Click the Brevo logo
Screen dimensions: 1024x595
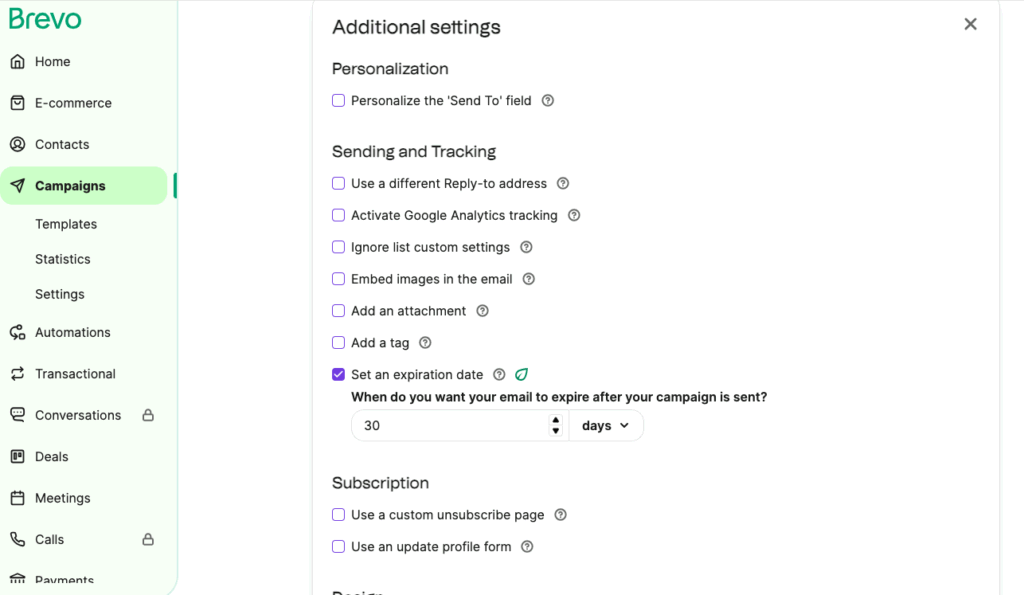(45, 19)
